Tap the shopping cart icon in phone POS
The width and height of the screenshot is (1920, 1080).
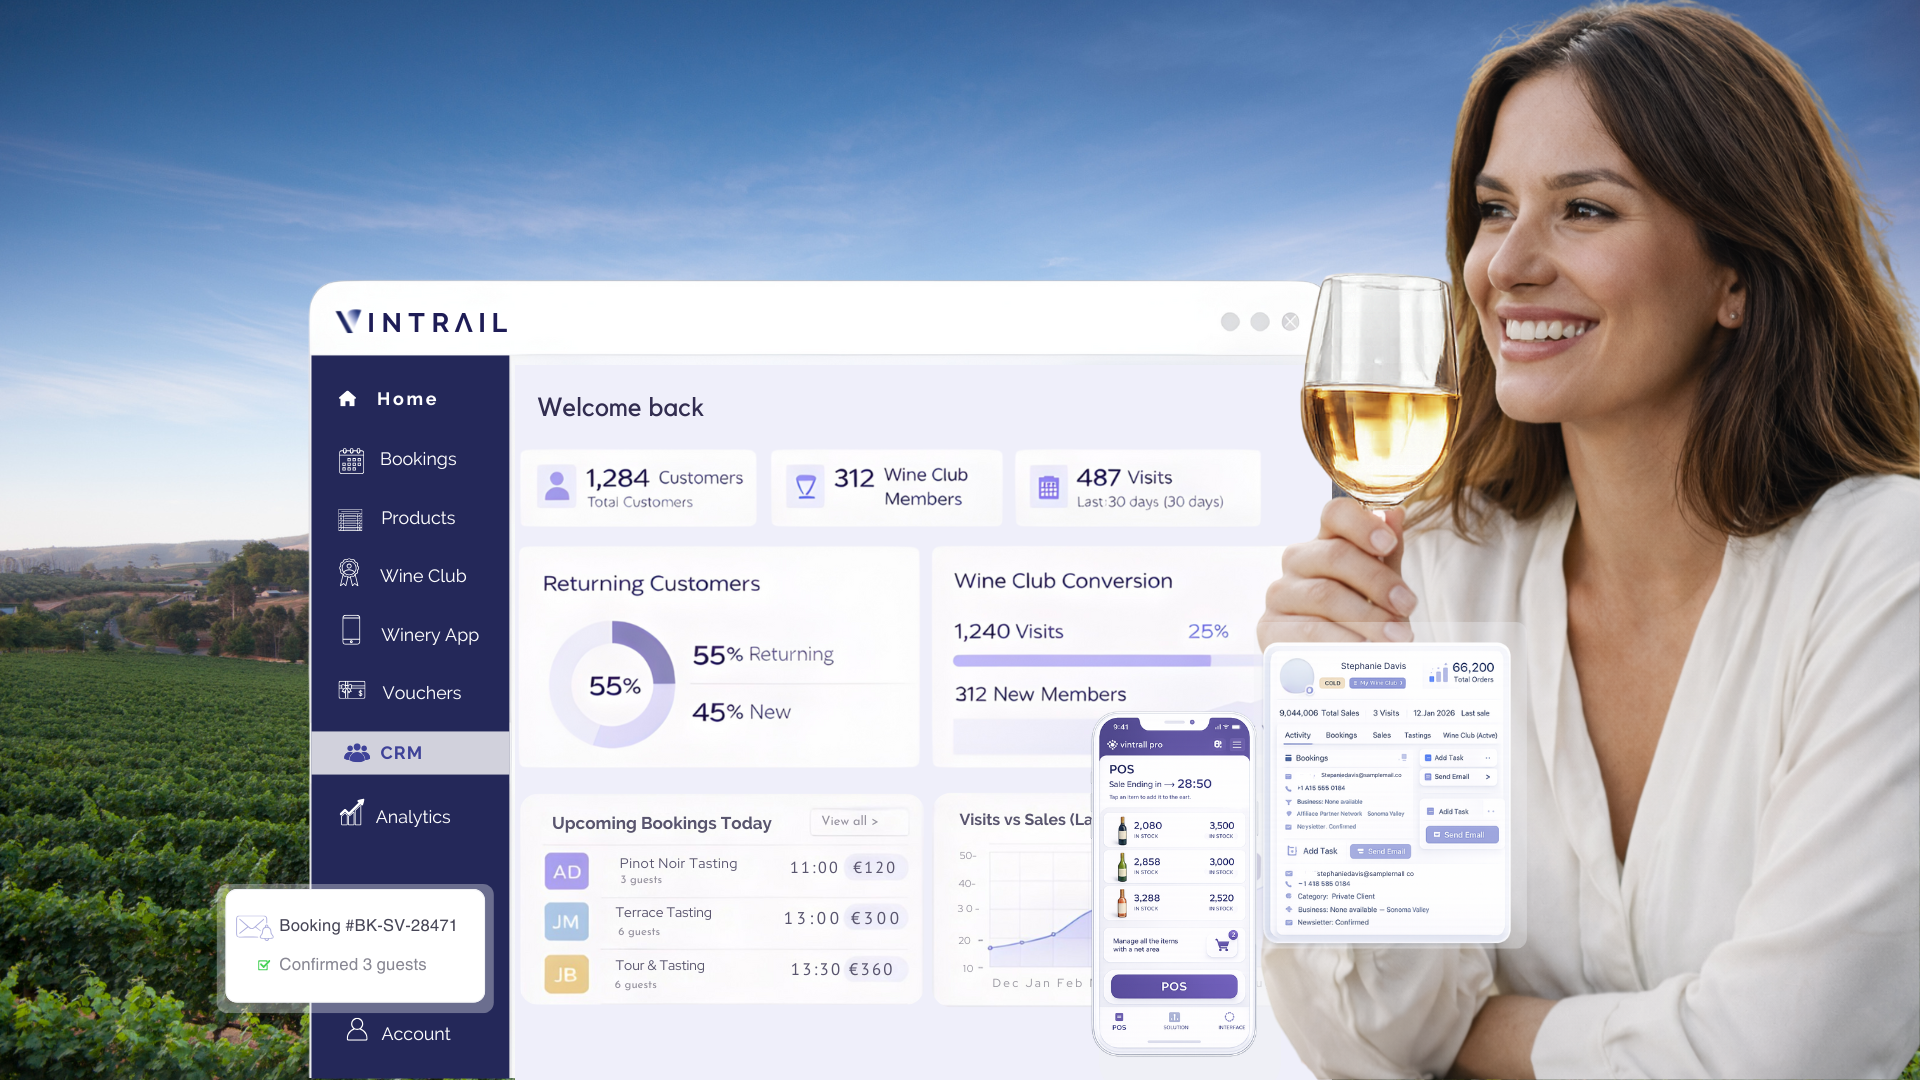[x=1223, y=944]
